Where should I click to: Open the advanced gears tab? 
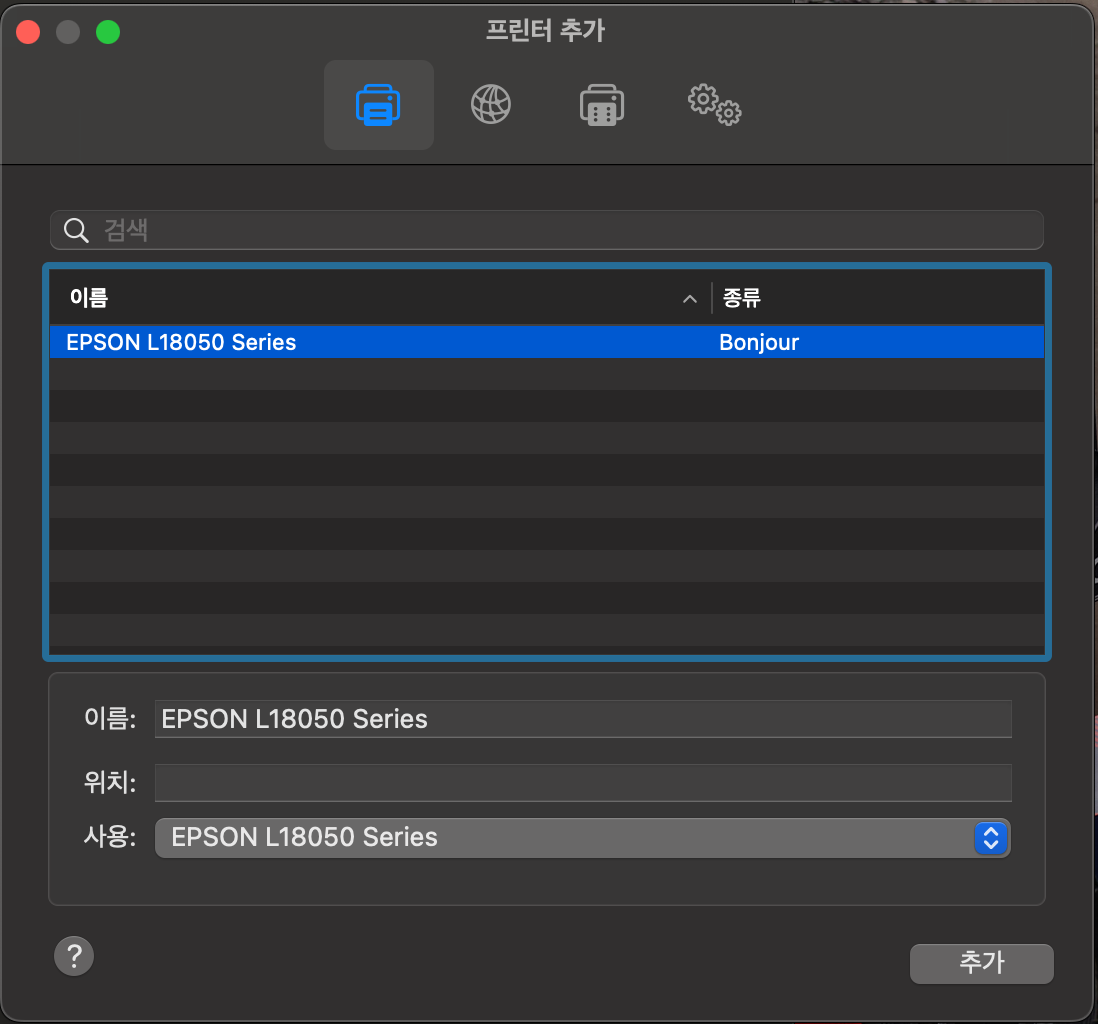pos(714,105)
